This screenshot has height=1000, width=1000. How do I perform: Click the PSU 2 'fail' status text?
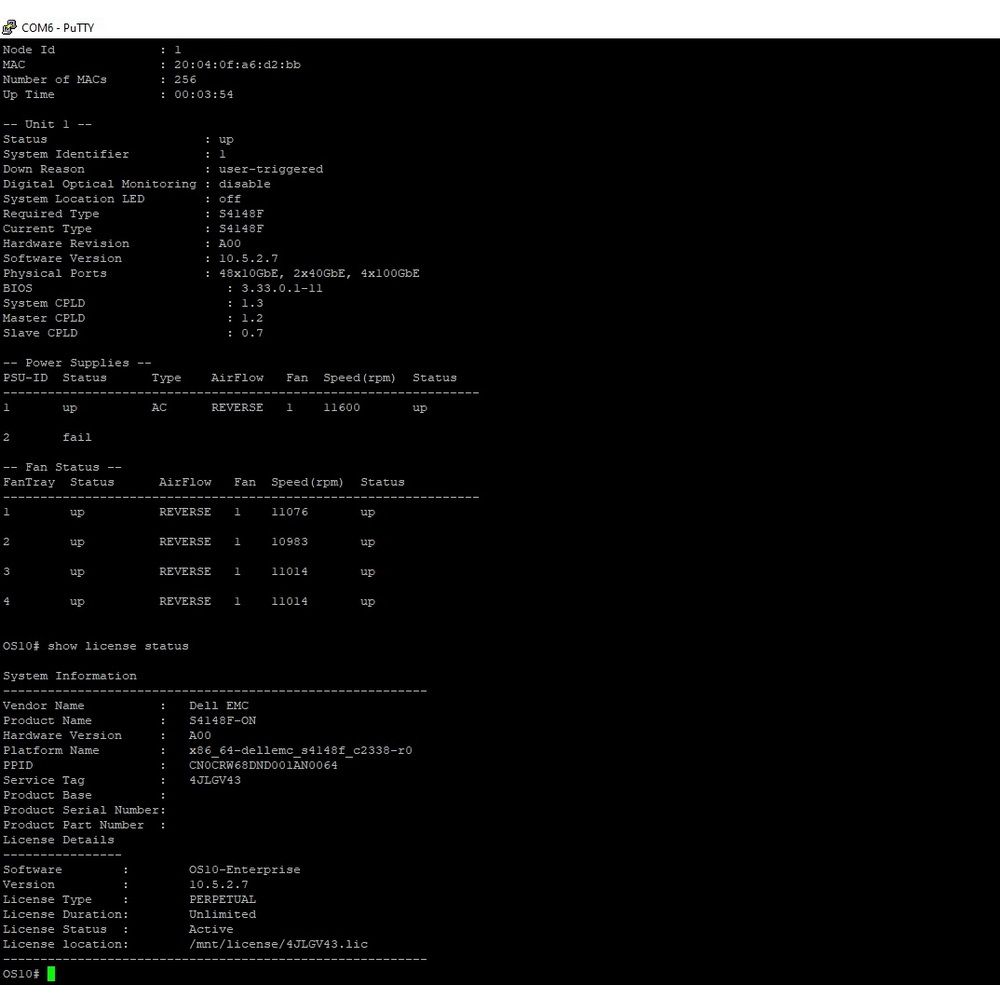point(77,437)
